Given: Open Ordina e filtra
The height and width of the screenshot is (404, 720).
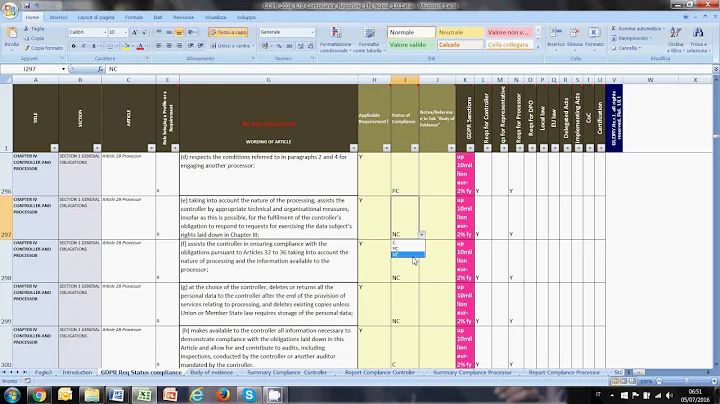Looking at the screenshot, I should click(675, 39).
